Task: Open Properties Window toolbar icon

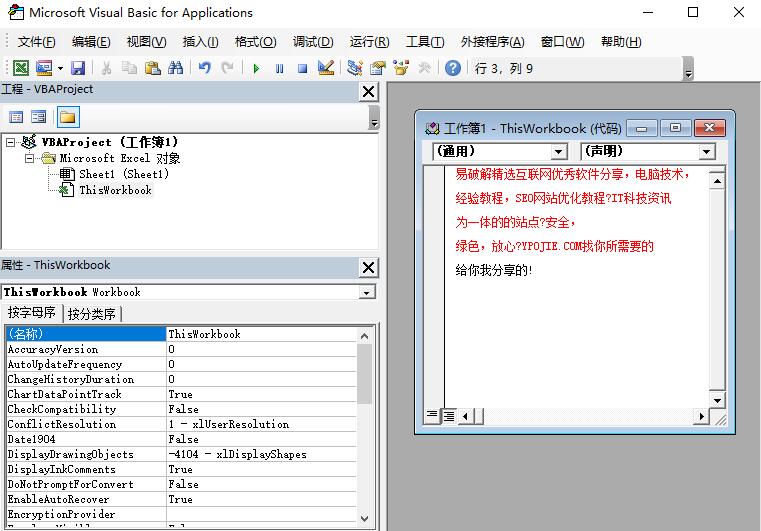Action: [378, 68]
